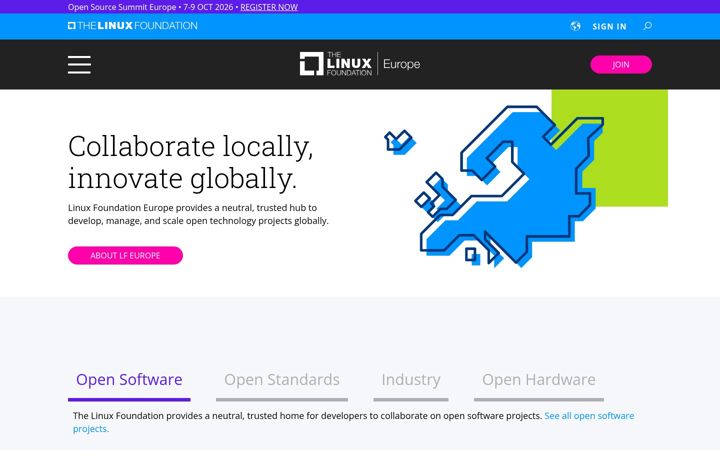Click SIGN IN

tap(609, 26)
